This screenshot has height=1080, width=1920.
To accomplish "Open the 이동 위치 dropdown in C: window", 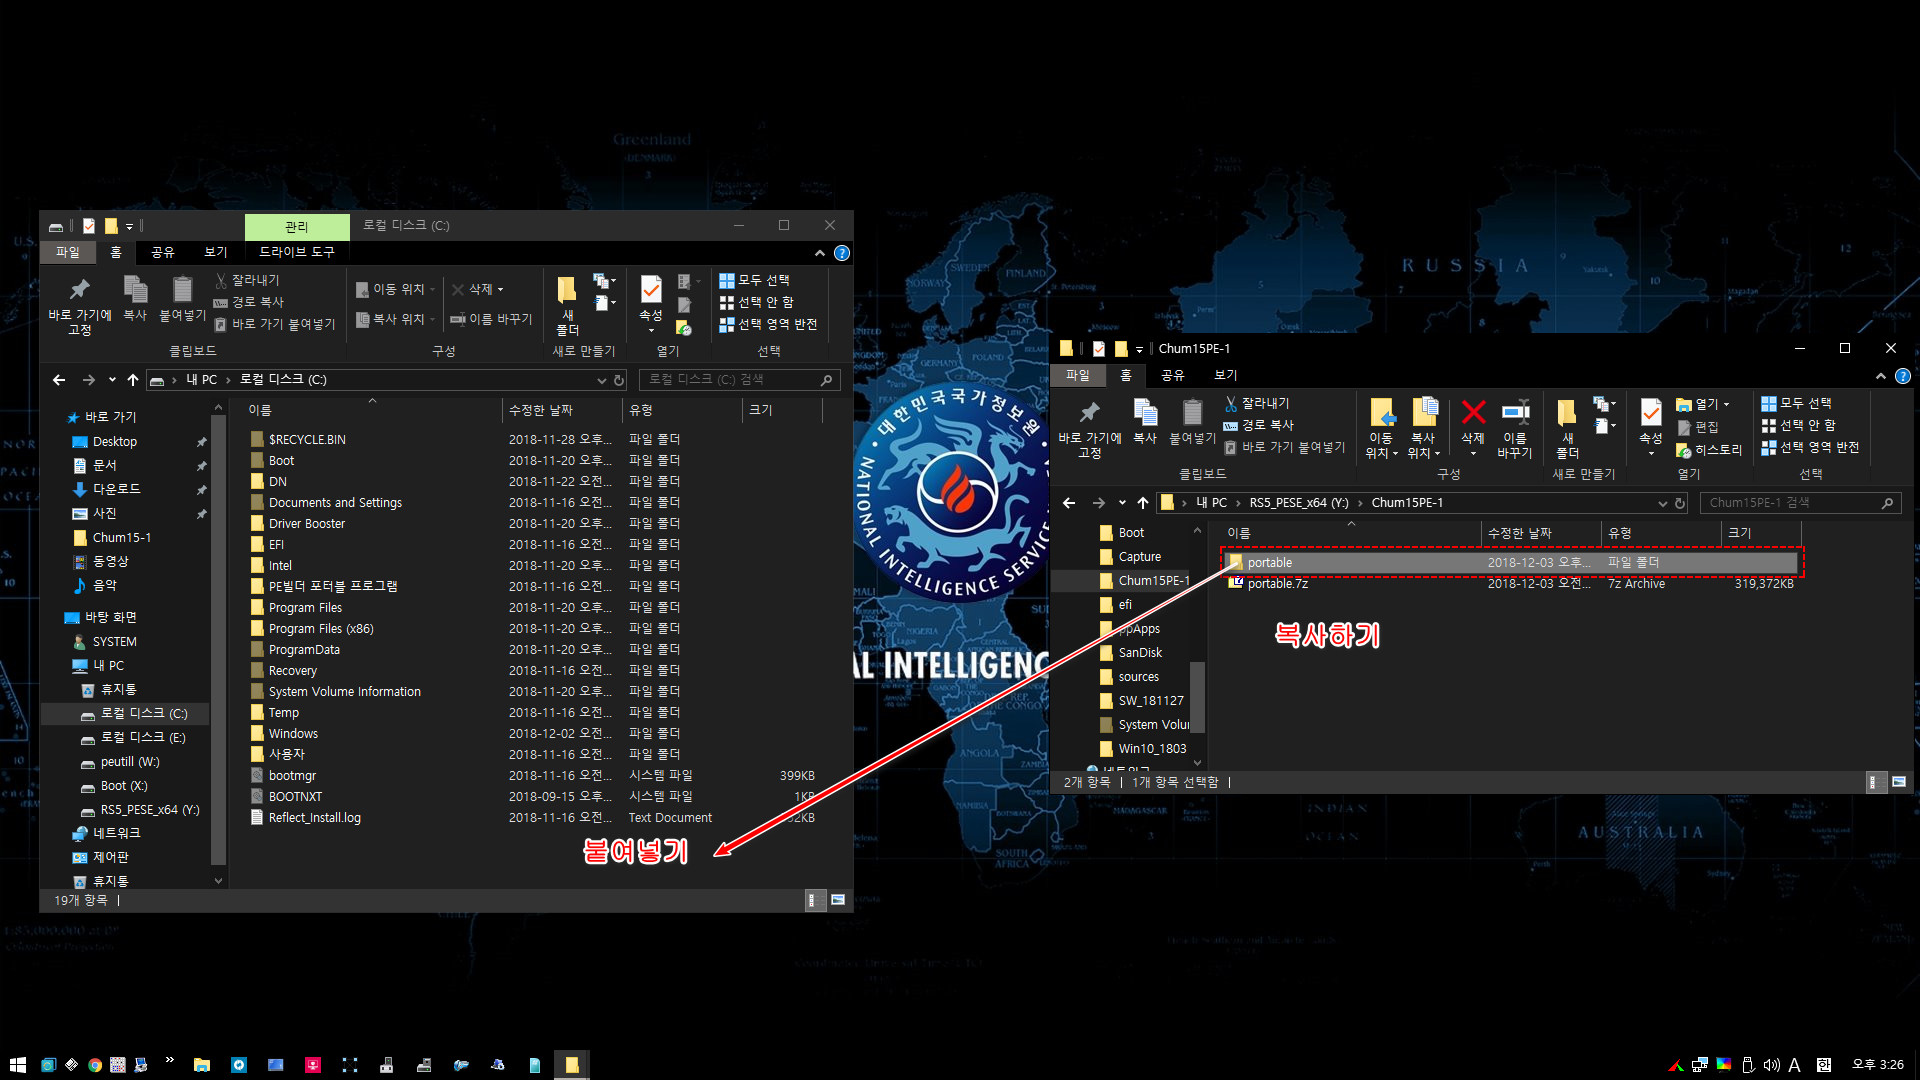I will click(x=396, y=289).
